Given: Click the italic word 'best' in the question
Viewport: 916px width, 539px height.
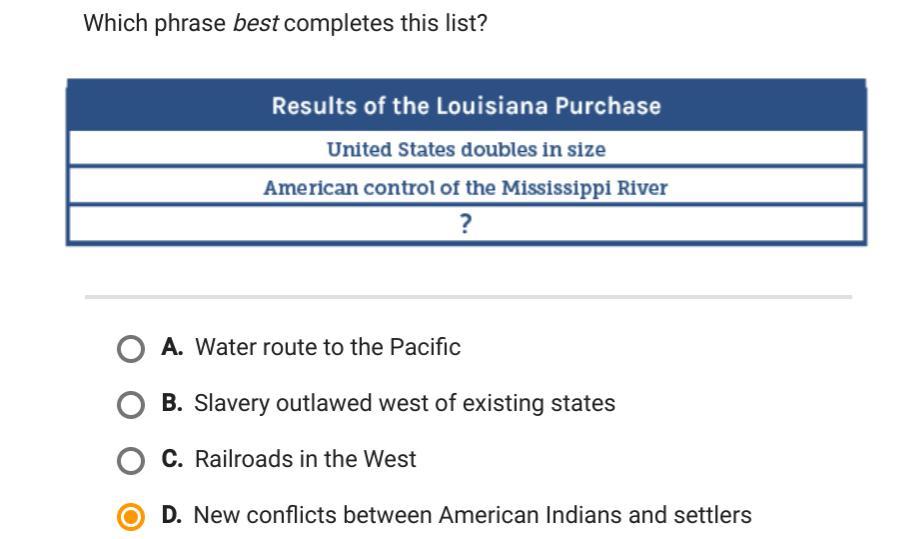Looking at the screenshot, I should (x=256, y=24).
